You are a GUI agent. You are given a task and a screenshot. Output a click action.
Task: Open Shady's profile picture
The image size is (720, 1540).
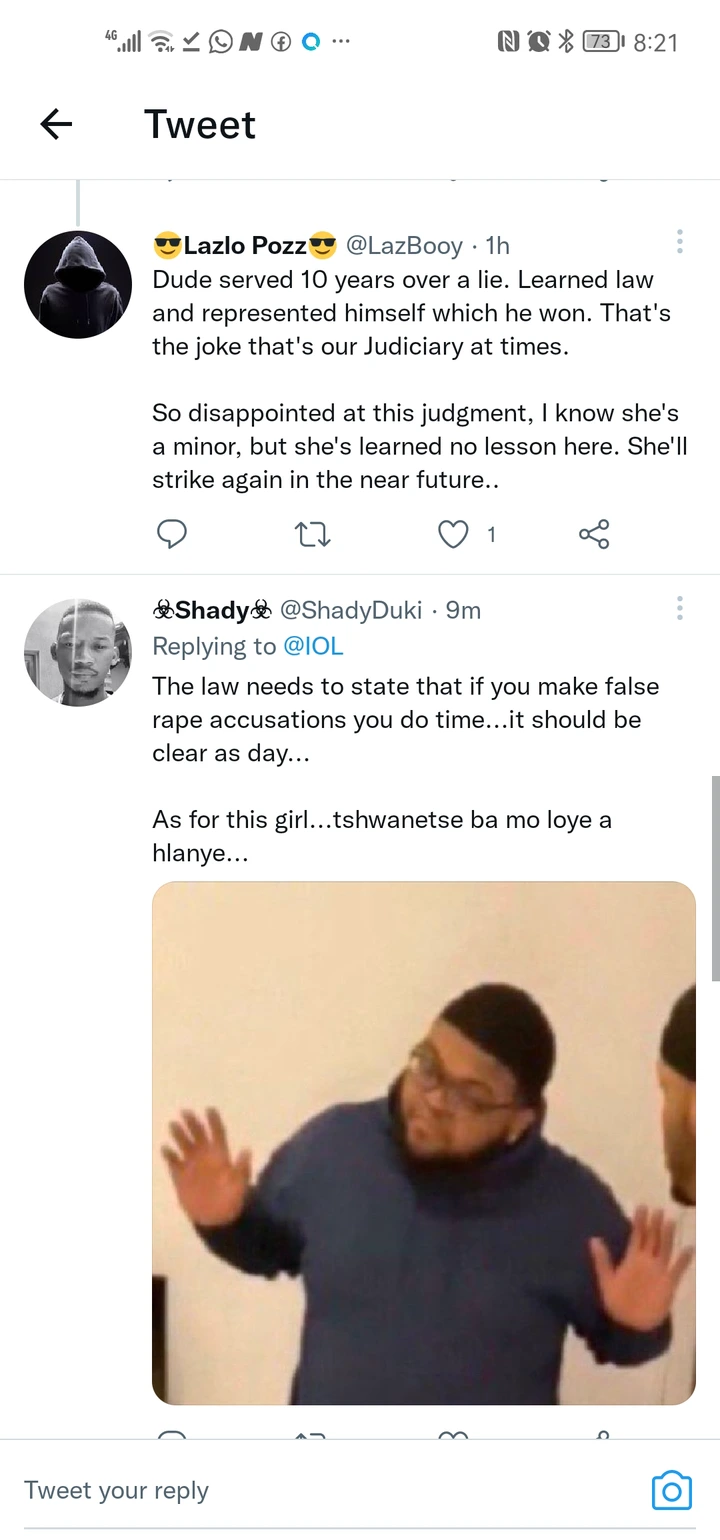(78, 653)
